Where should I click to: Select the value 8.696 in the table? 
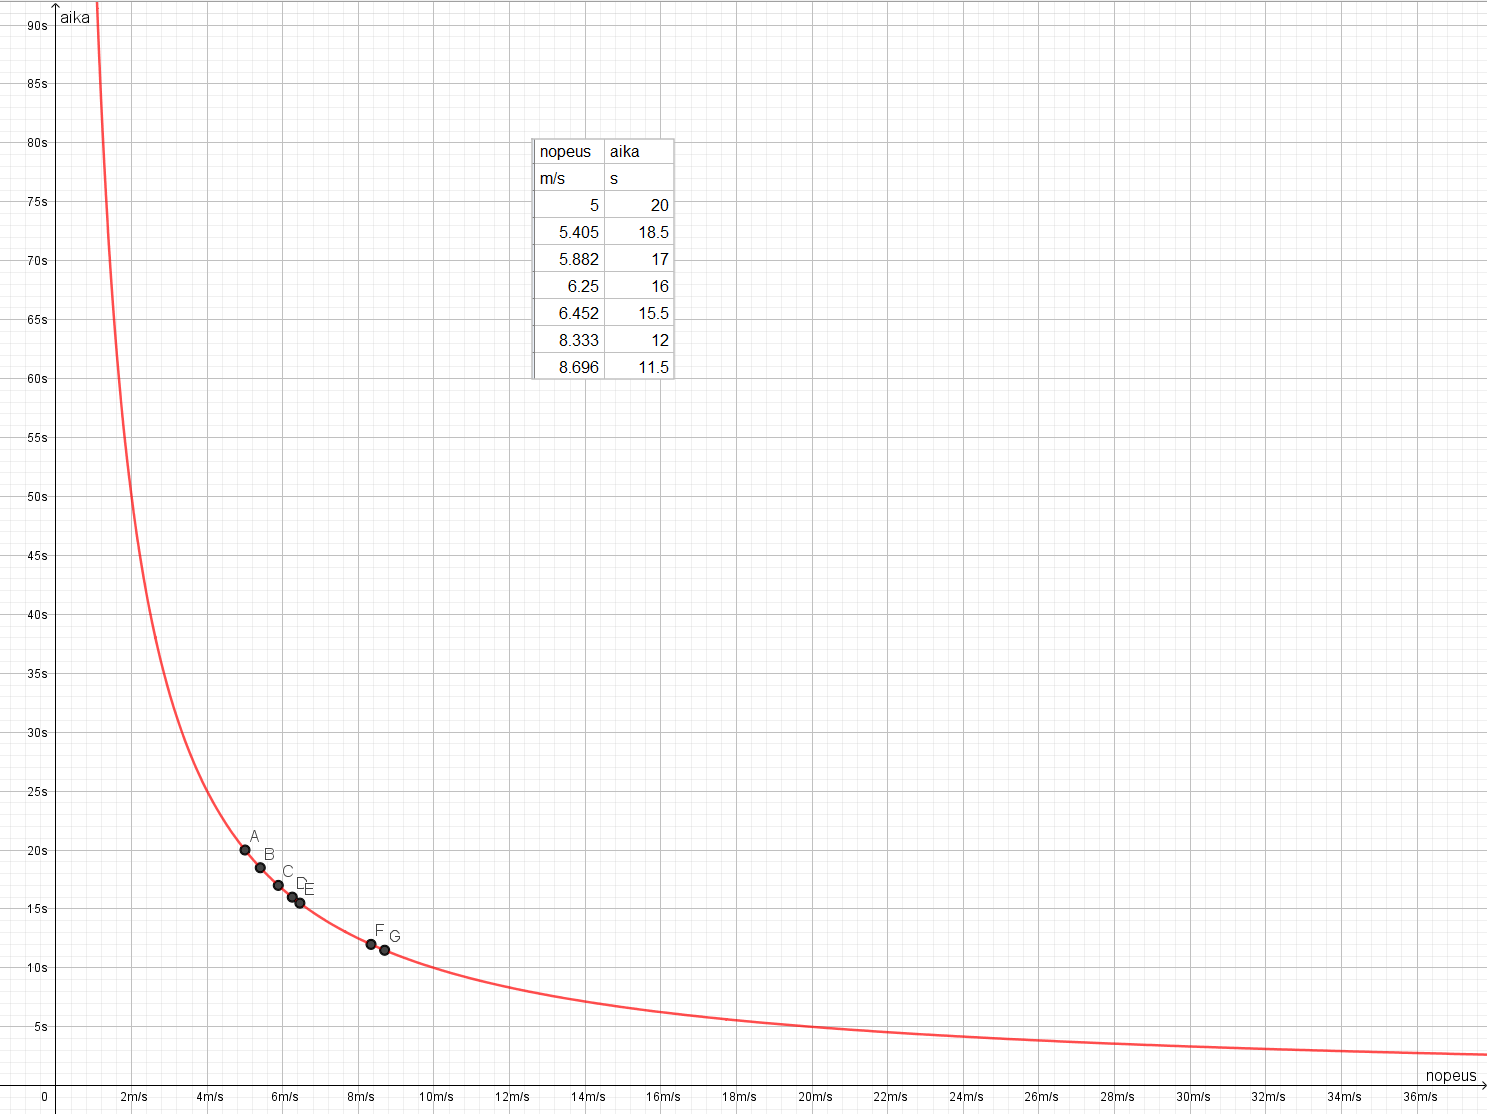click(581, 367)
